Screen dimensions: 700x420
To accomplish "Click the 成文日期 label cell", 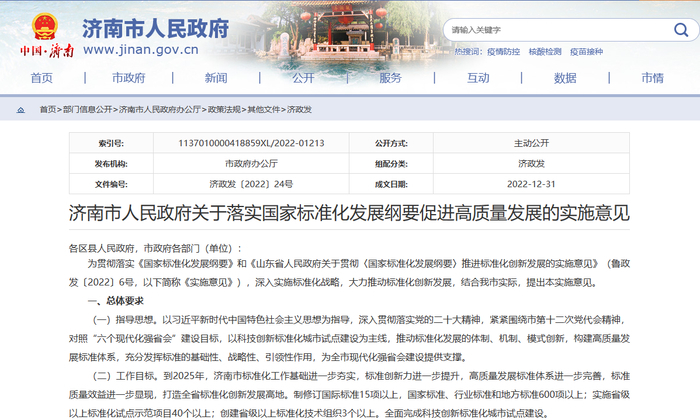I will coord(391,184).
